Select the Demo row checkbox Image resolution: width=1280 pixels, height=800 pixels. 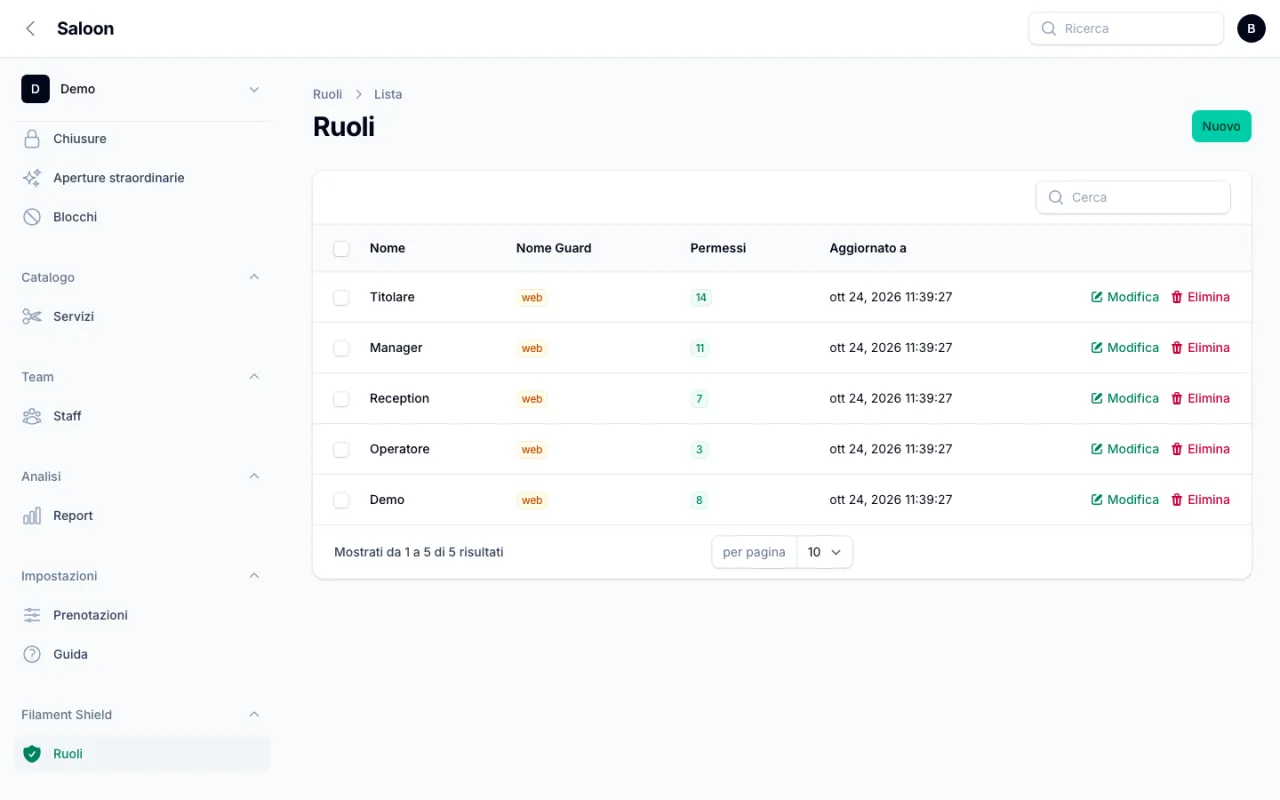pos(341,500)
